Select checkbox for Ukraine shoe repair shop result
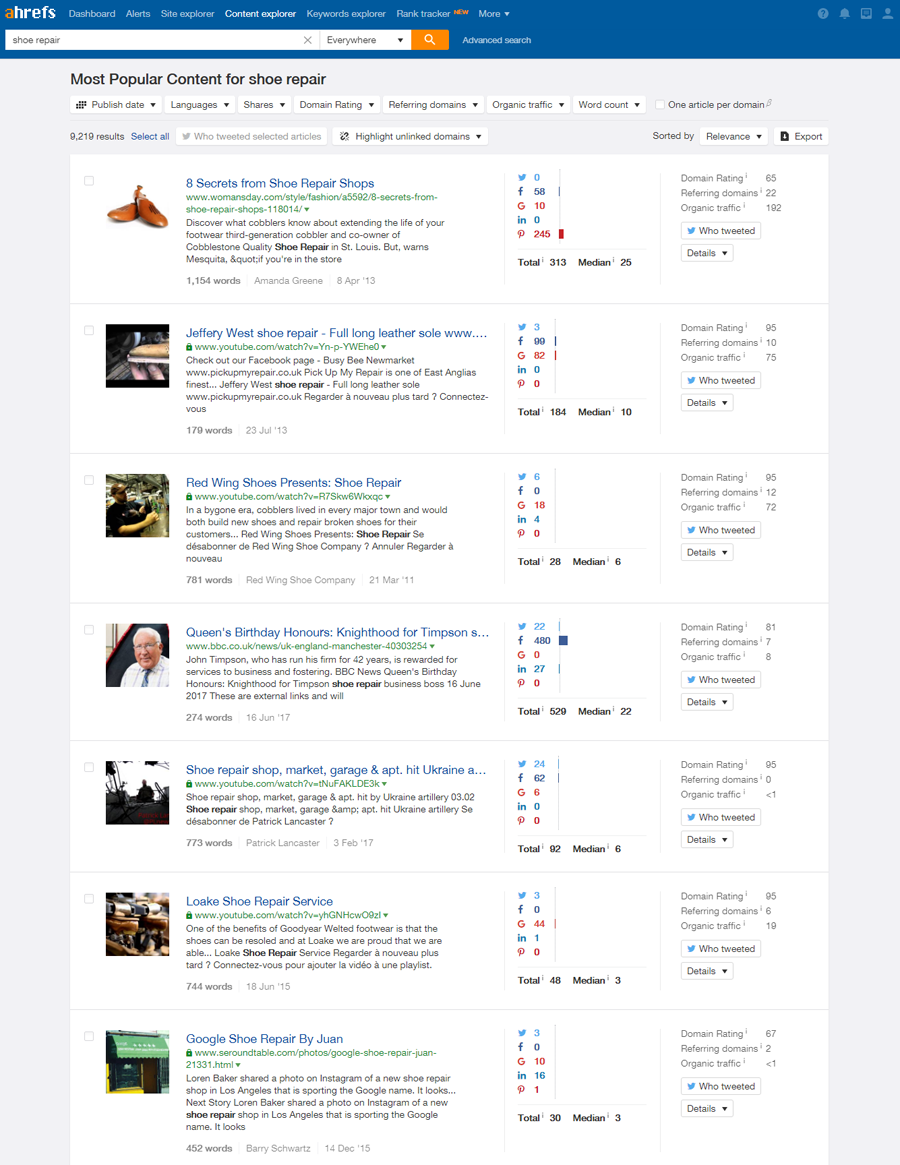Viewport: 900px width, 1165px height. tap(89, 768)
